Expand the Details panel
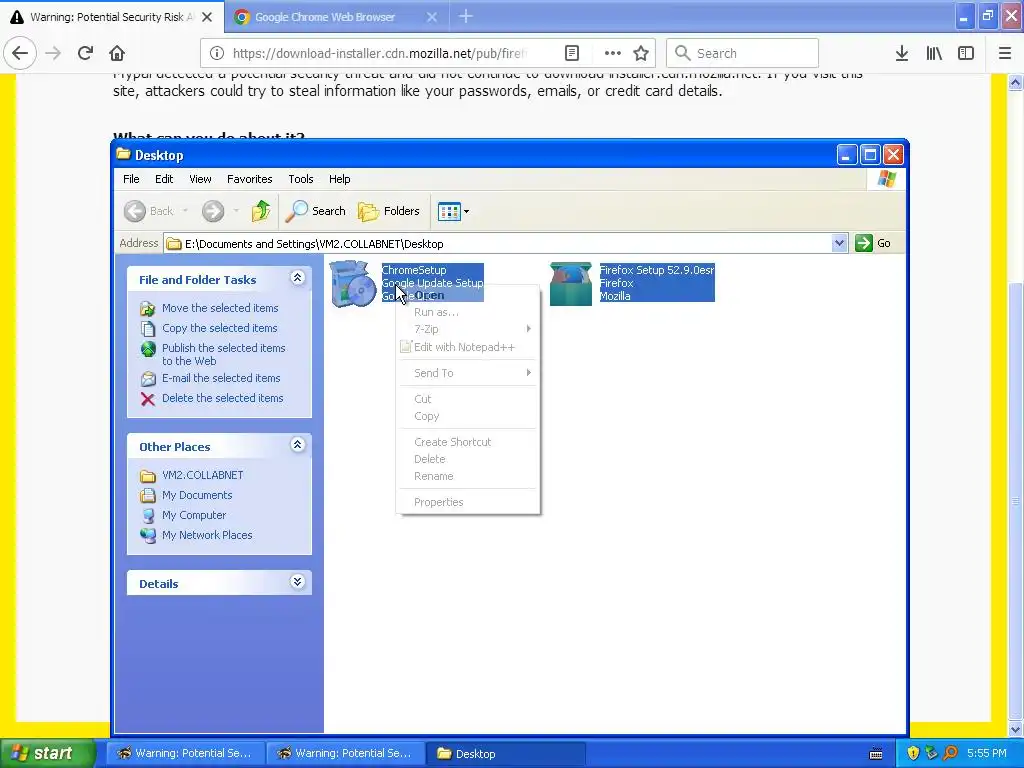This screenshot has width=1024, height=768. click(297, 582)
